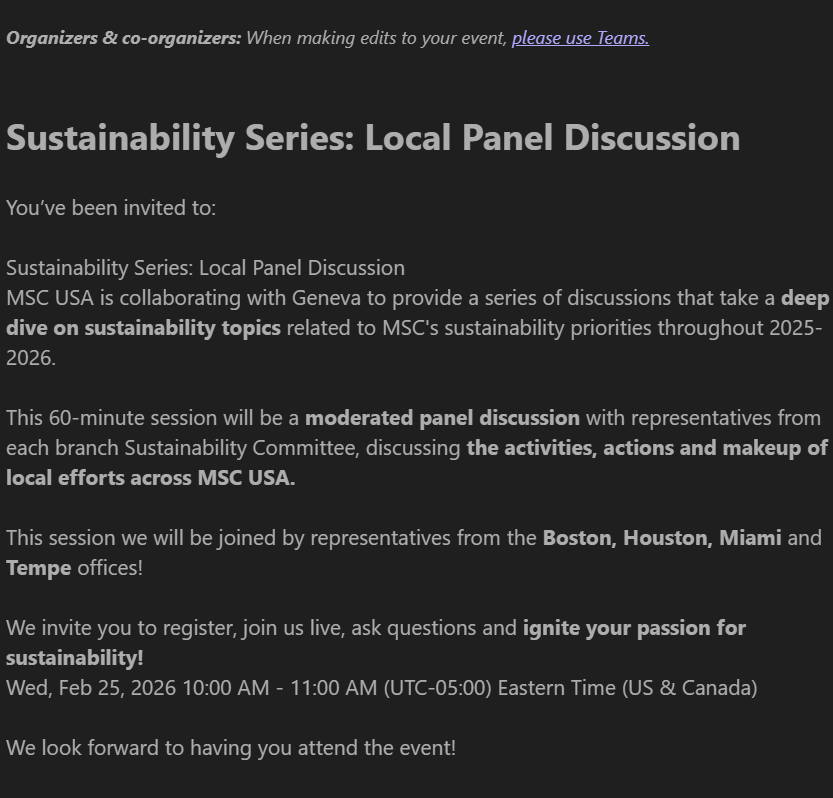The height and width of the screenshot is (798, 833).
Task: Click the '2026.' text ending the paragraph
Action: click(x=31, y=358)
